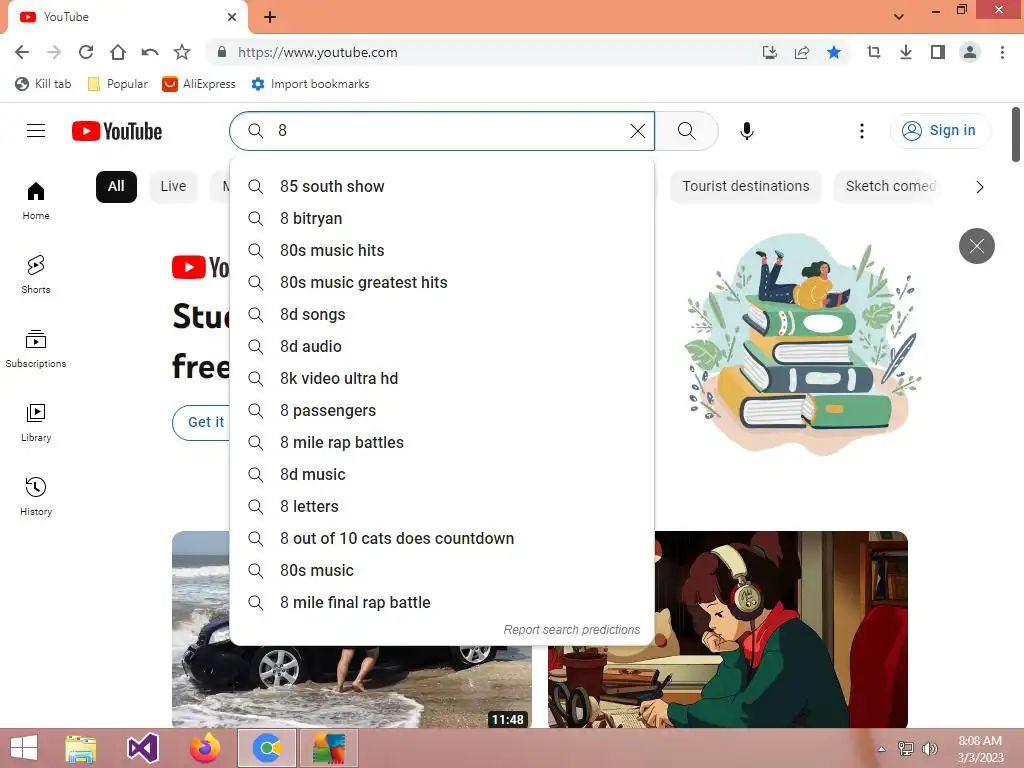Open History from the sidebar
The width and height of the screenshot is (1024, 768).
click(x=36, y=496)
